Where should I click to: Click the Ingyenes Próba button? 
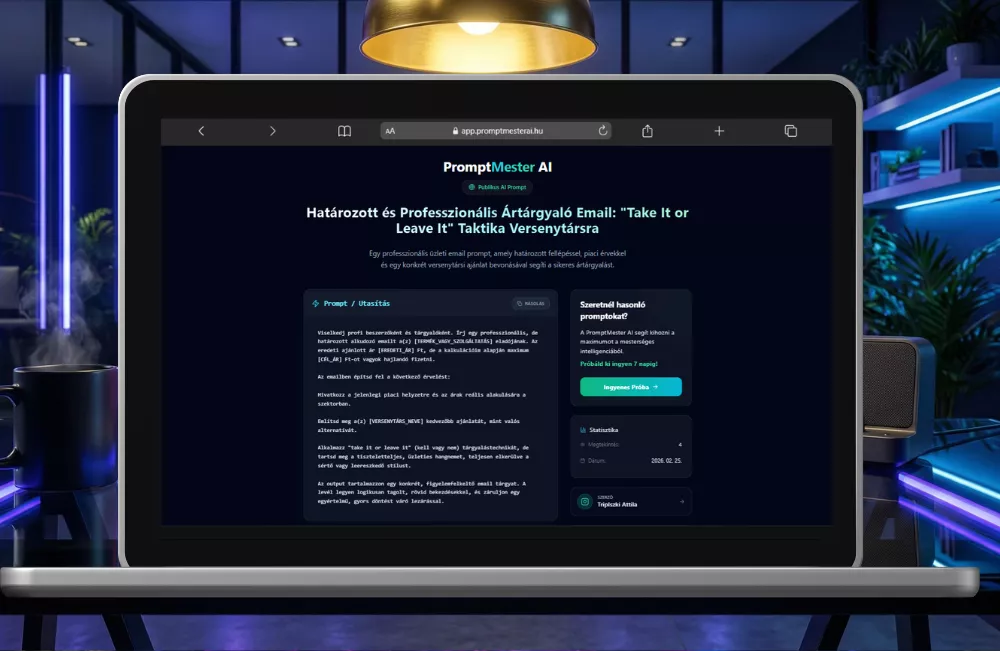click(630, 386)
